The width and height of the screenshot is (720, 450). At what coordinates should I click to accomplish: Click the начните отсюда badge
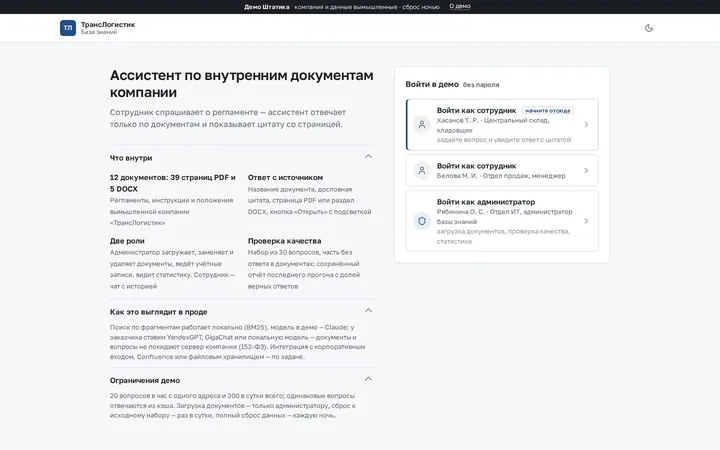pyautogui.click(x=547, y=111)
